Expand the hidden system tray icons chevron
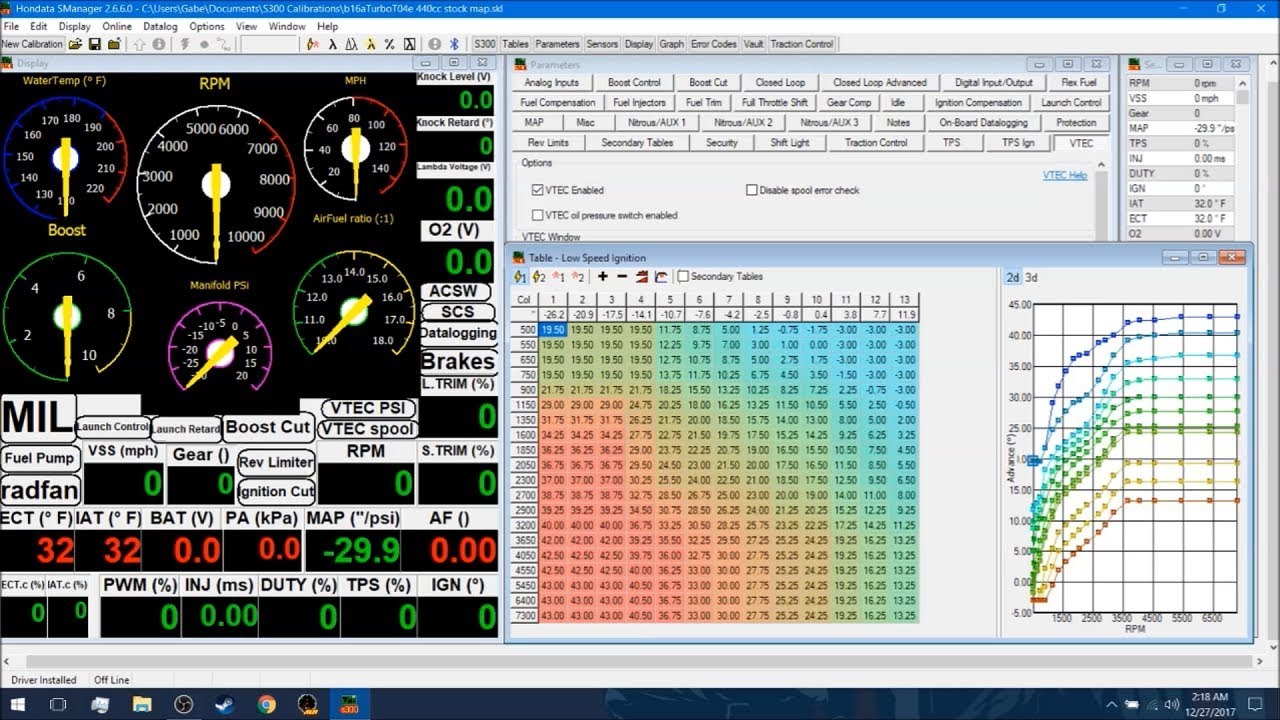 click(x=1111, y=704)
